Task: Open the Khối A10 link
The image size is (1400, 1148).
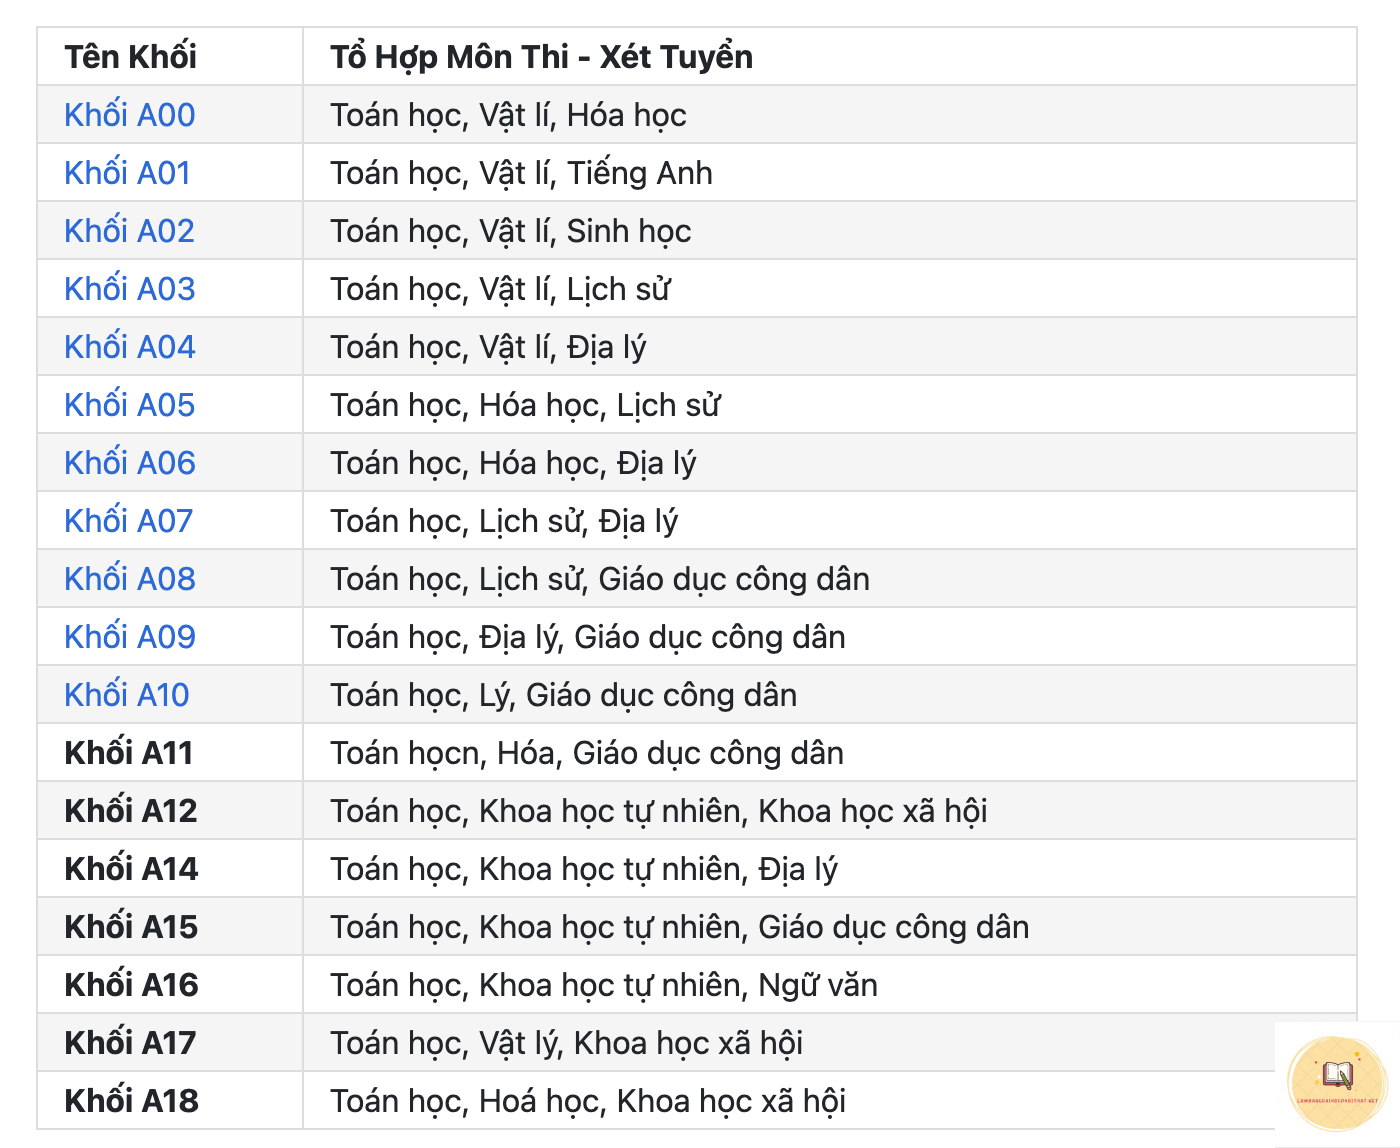Action: (127, 695)
